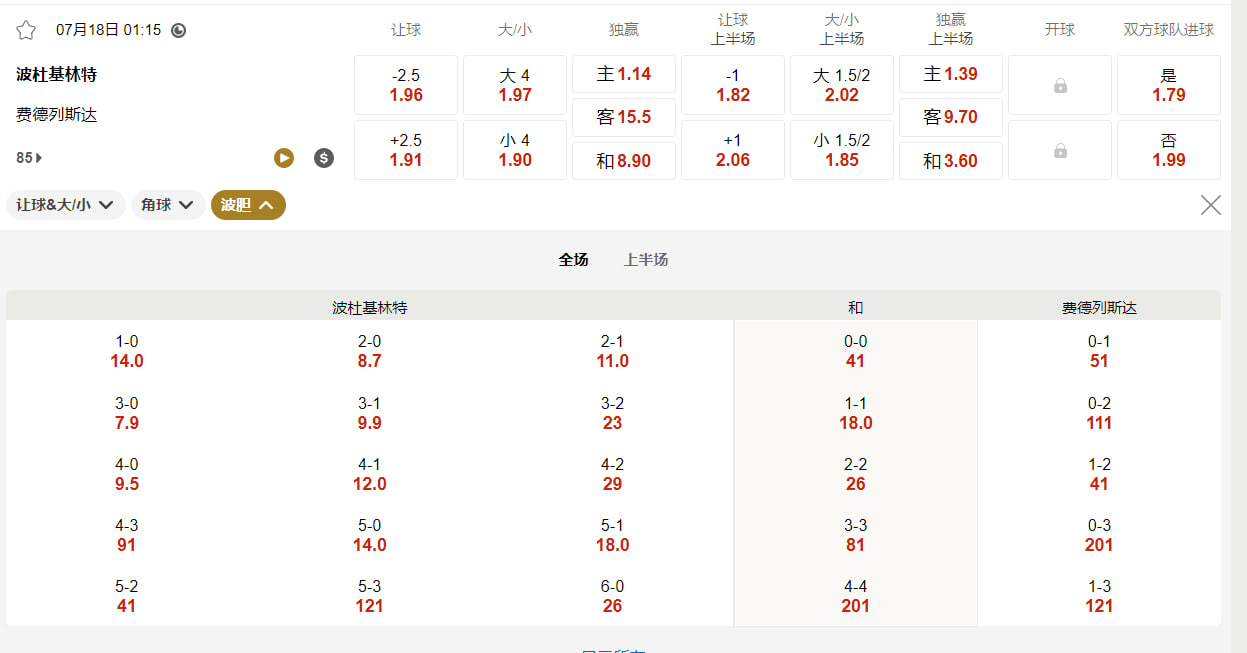Collapse the 波胆 dropdown

(248, 205)
